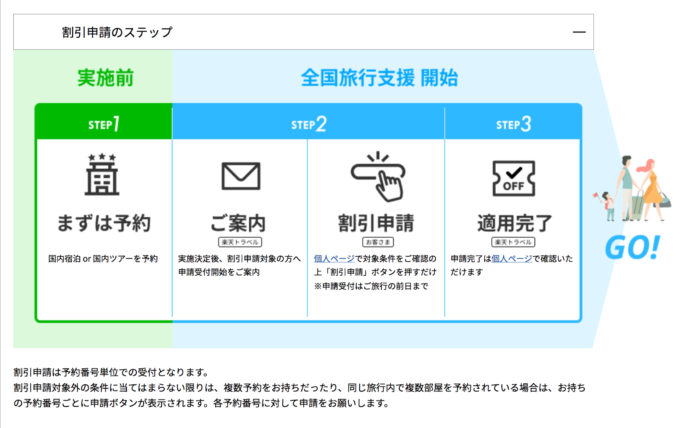The height and width of the screenshot is (428, 700).
Task: Click the green STEP1 header
Action: click(x=104, y=122)
